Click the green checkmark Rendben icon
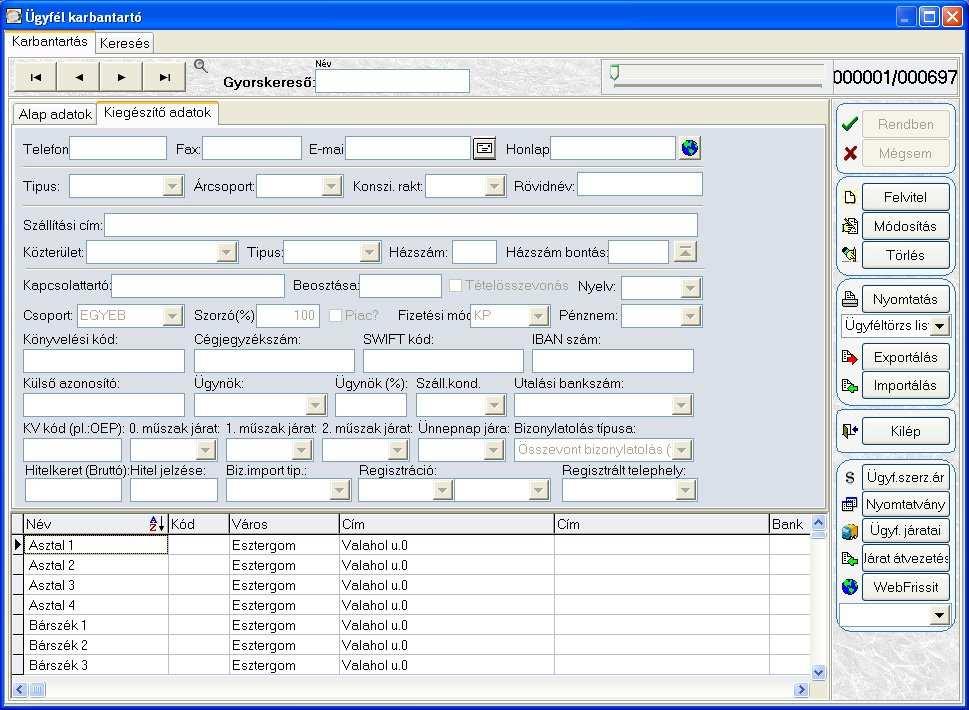Screen dimensions: 969x710 (850, 124)
